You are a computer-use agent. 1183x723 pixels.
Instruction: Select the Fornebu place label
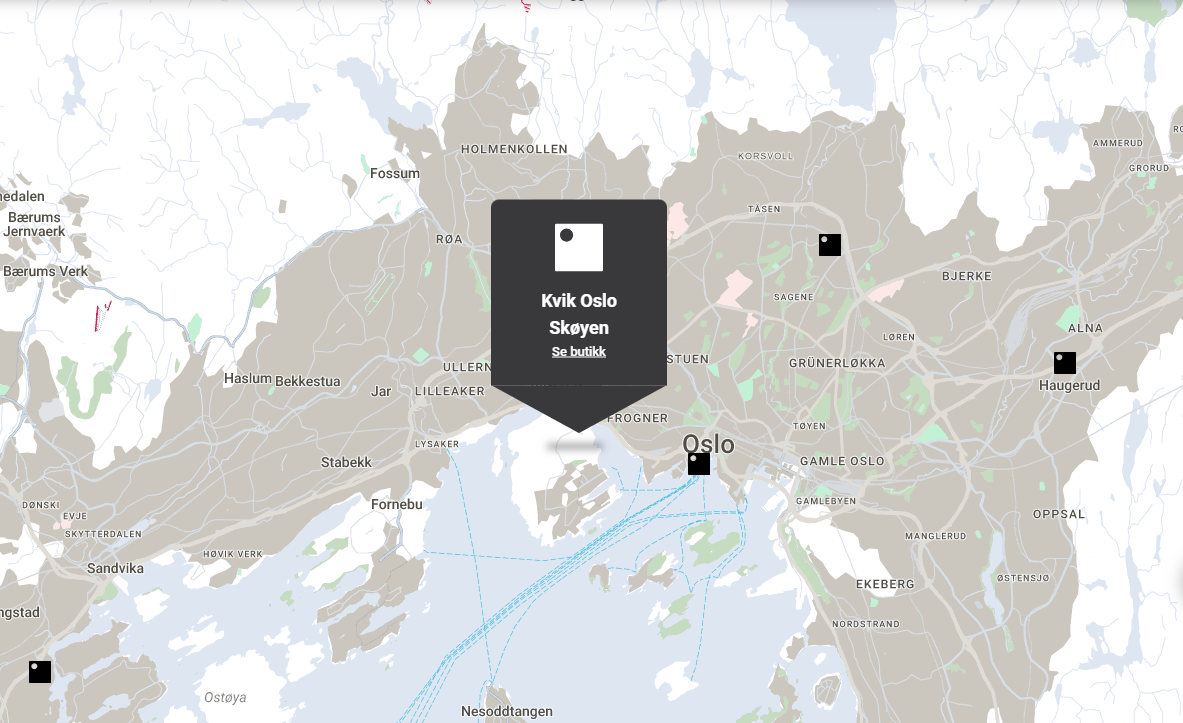coord(397,504)
